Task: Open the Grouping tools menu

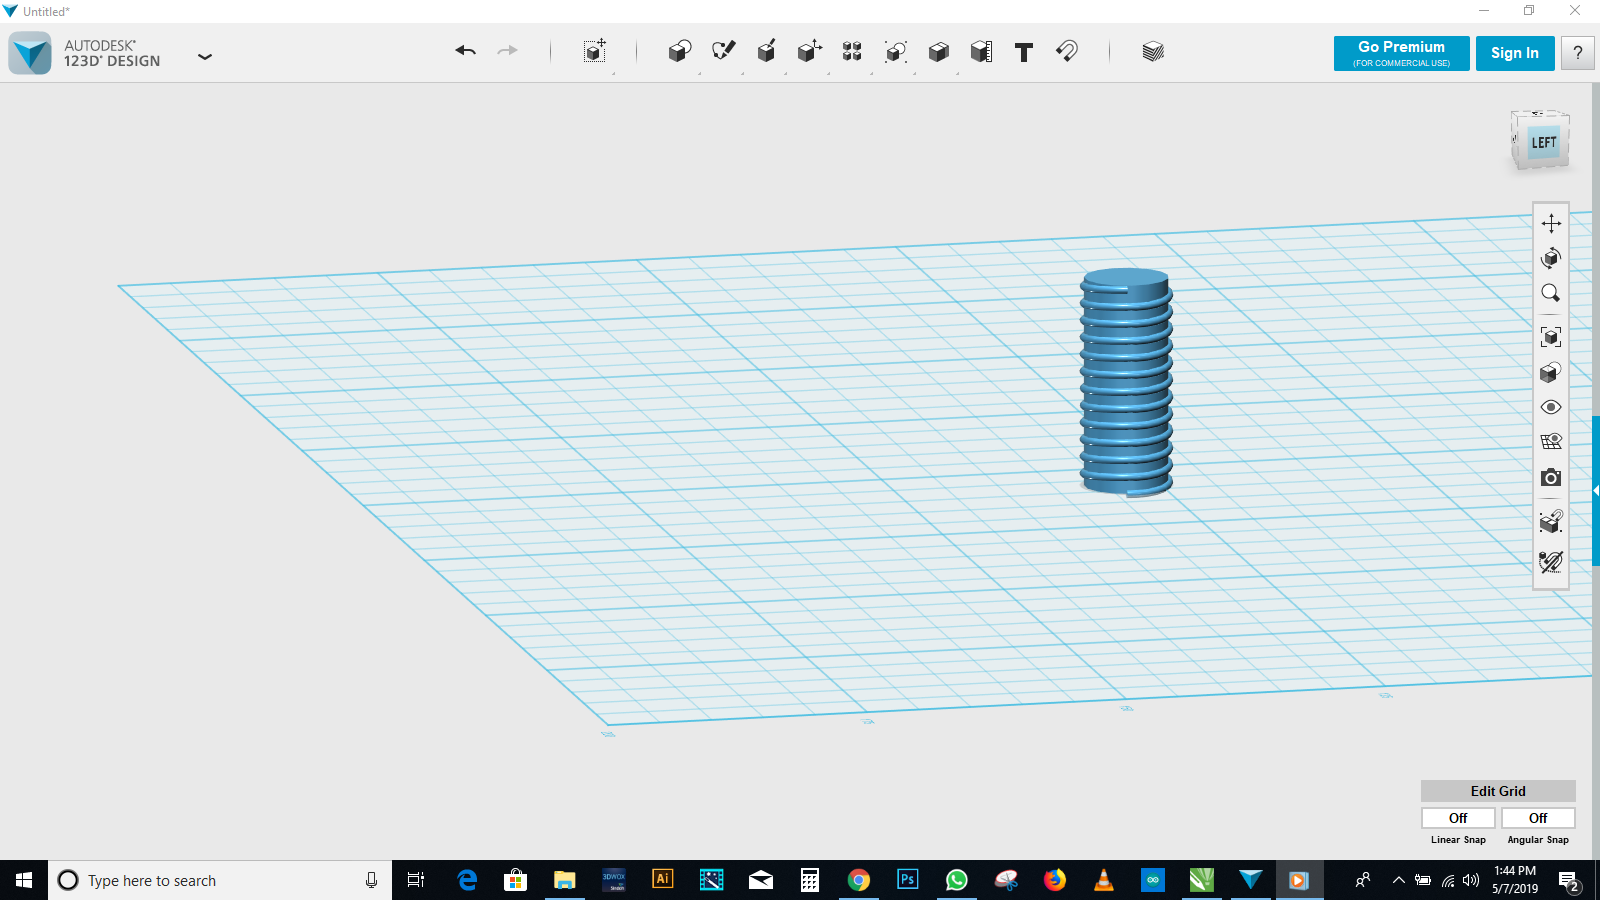Action: click(896, 51)
